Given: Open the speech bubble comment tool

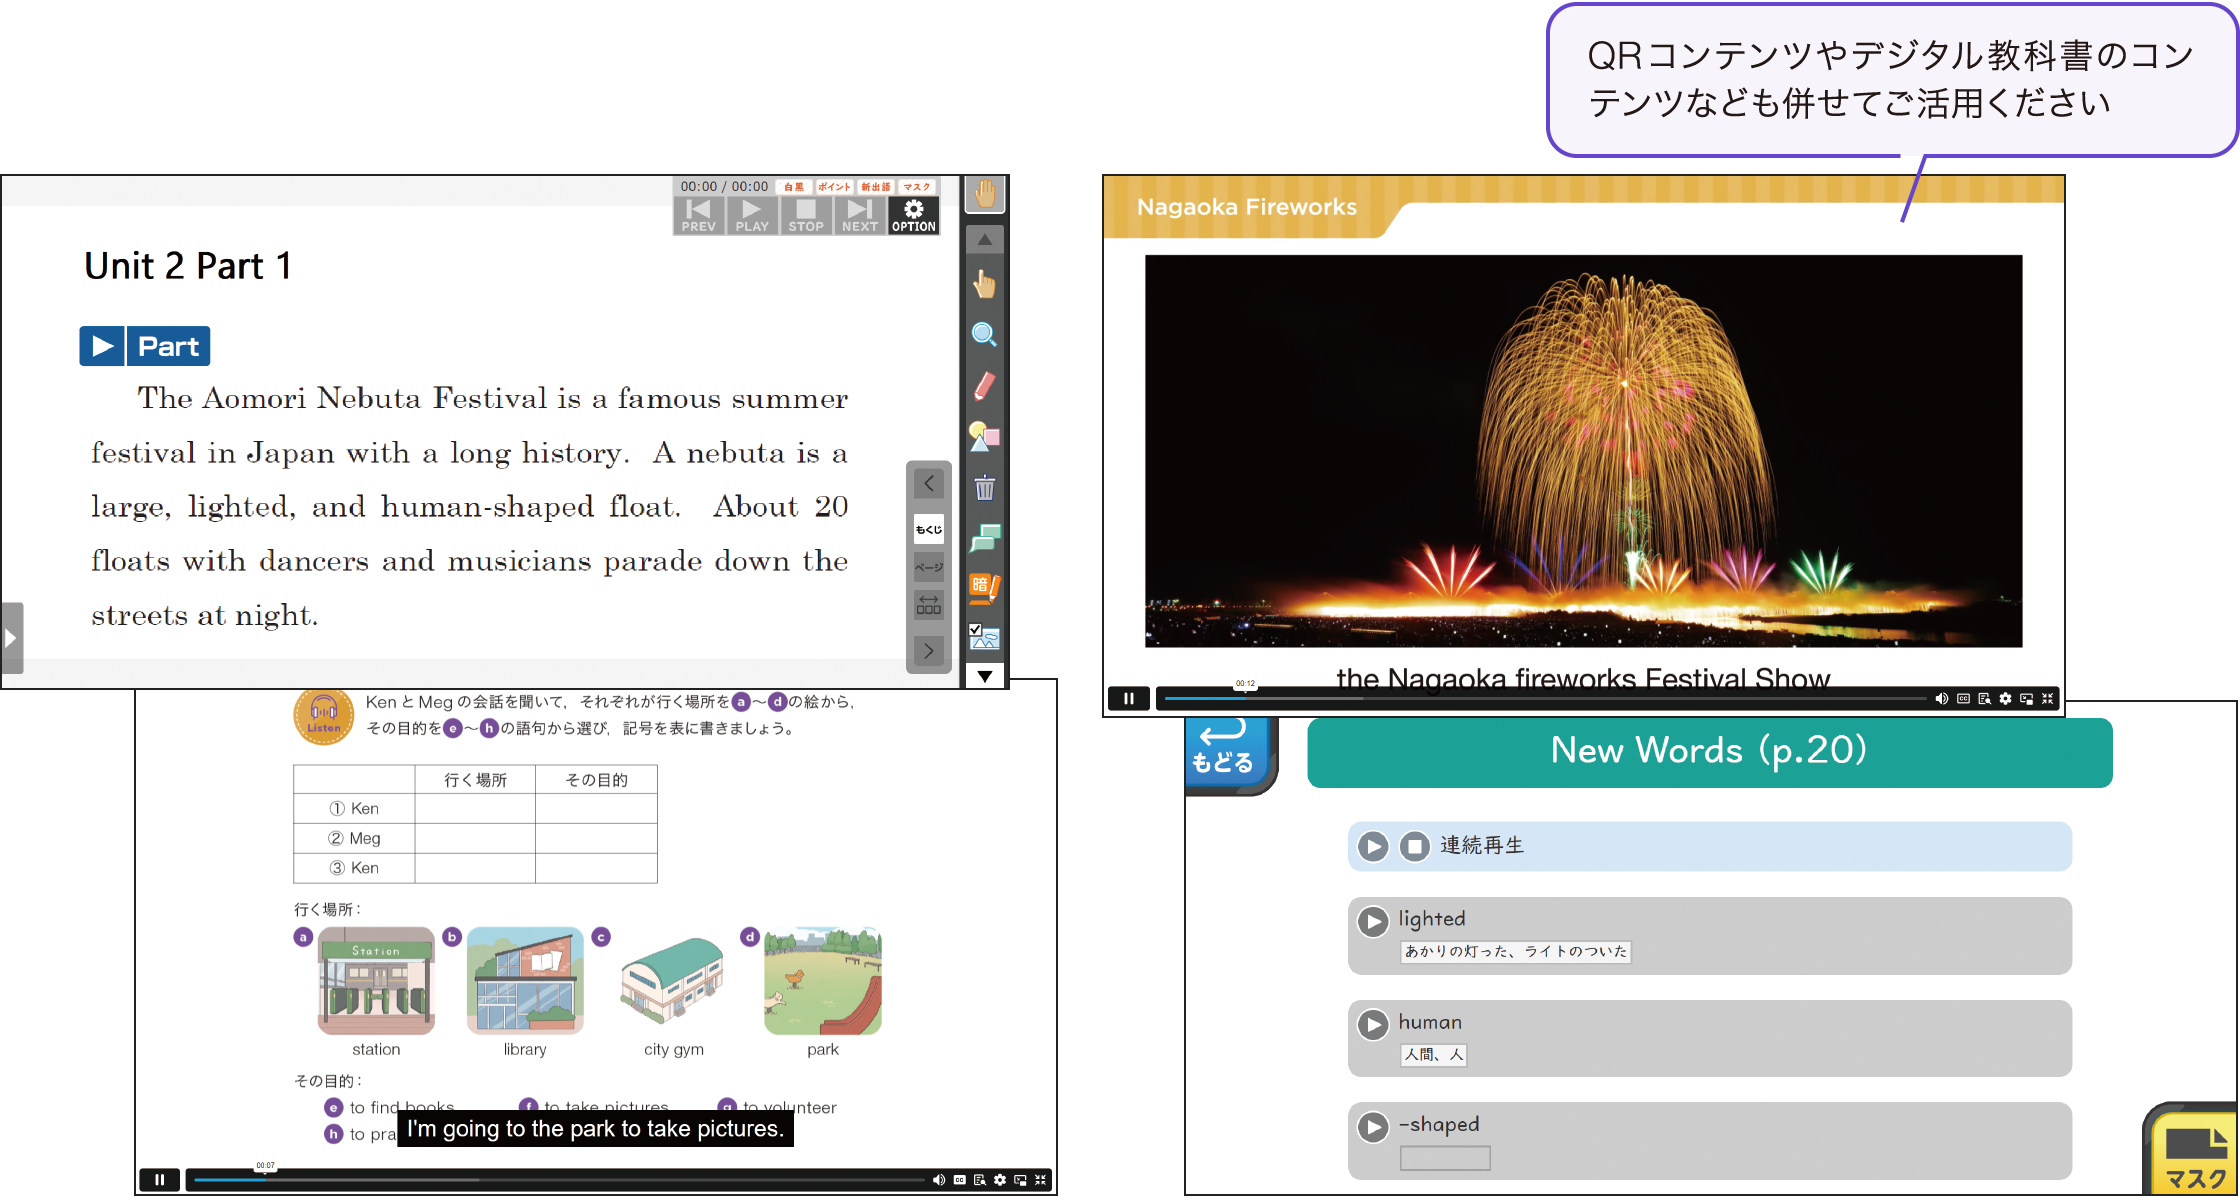Looking at the screenshot, I should (x=984, y=539).
